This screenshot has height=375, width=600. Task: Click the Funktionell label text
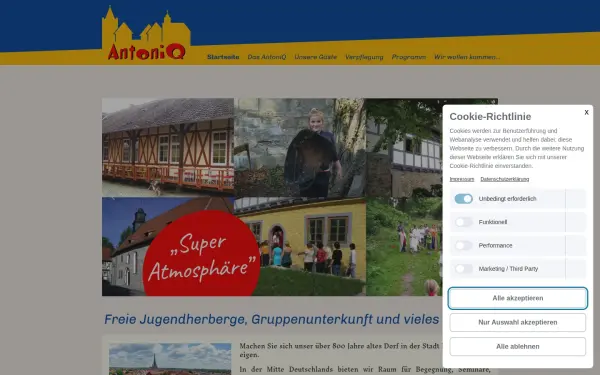(x=493, y=222)
